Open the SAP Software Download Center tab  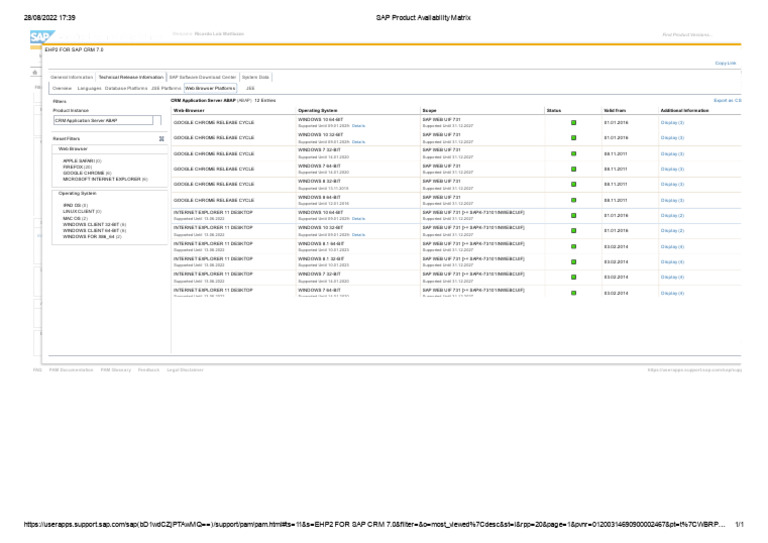(202, 77)
